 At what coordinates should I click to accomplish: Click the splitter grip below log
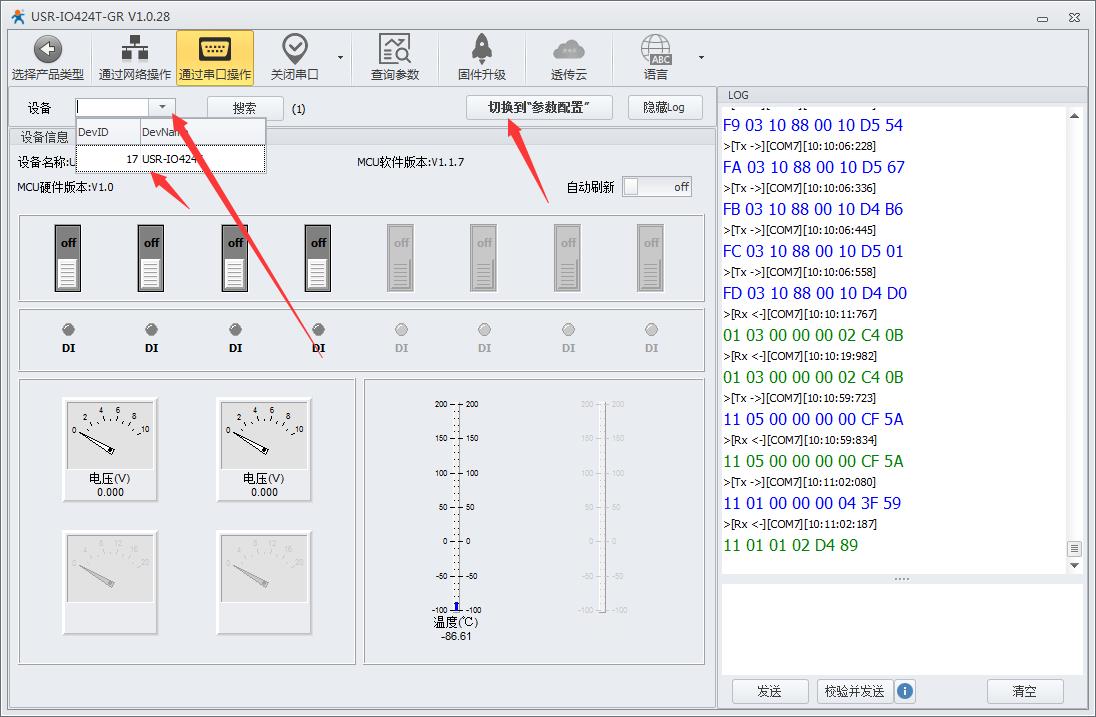click(902, 579)
